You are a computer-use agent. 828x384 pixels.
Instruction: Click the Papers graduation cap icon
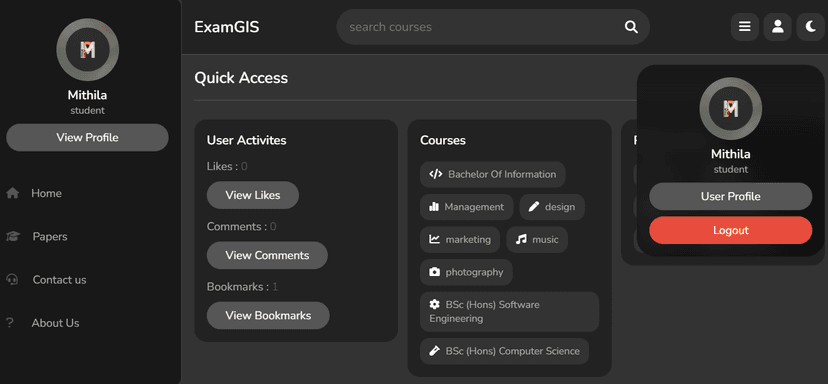pyautogui.click(x=13, y=237)
